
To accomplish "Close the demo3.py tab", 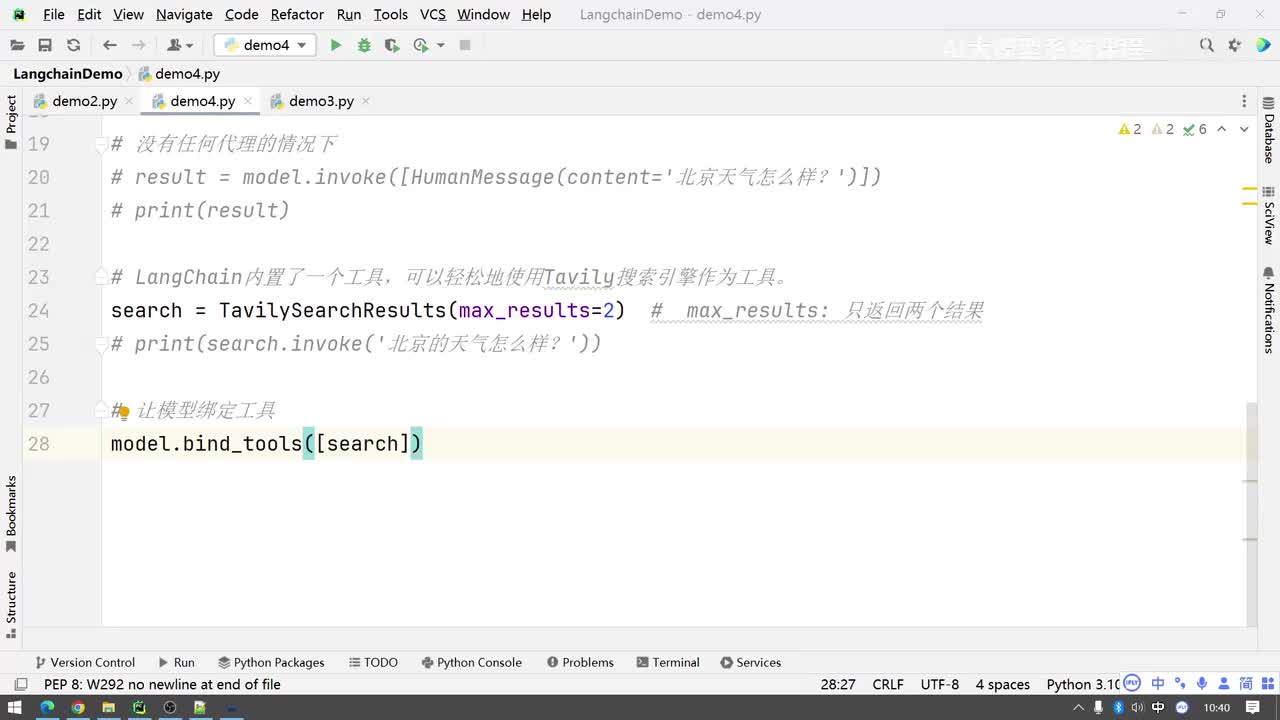I will (x=365, y=101).
